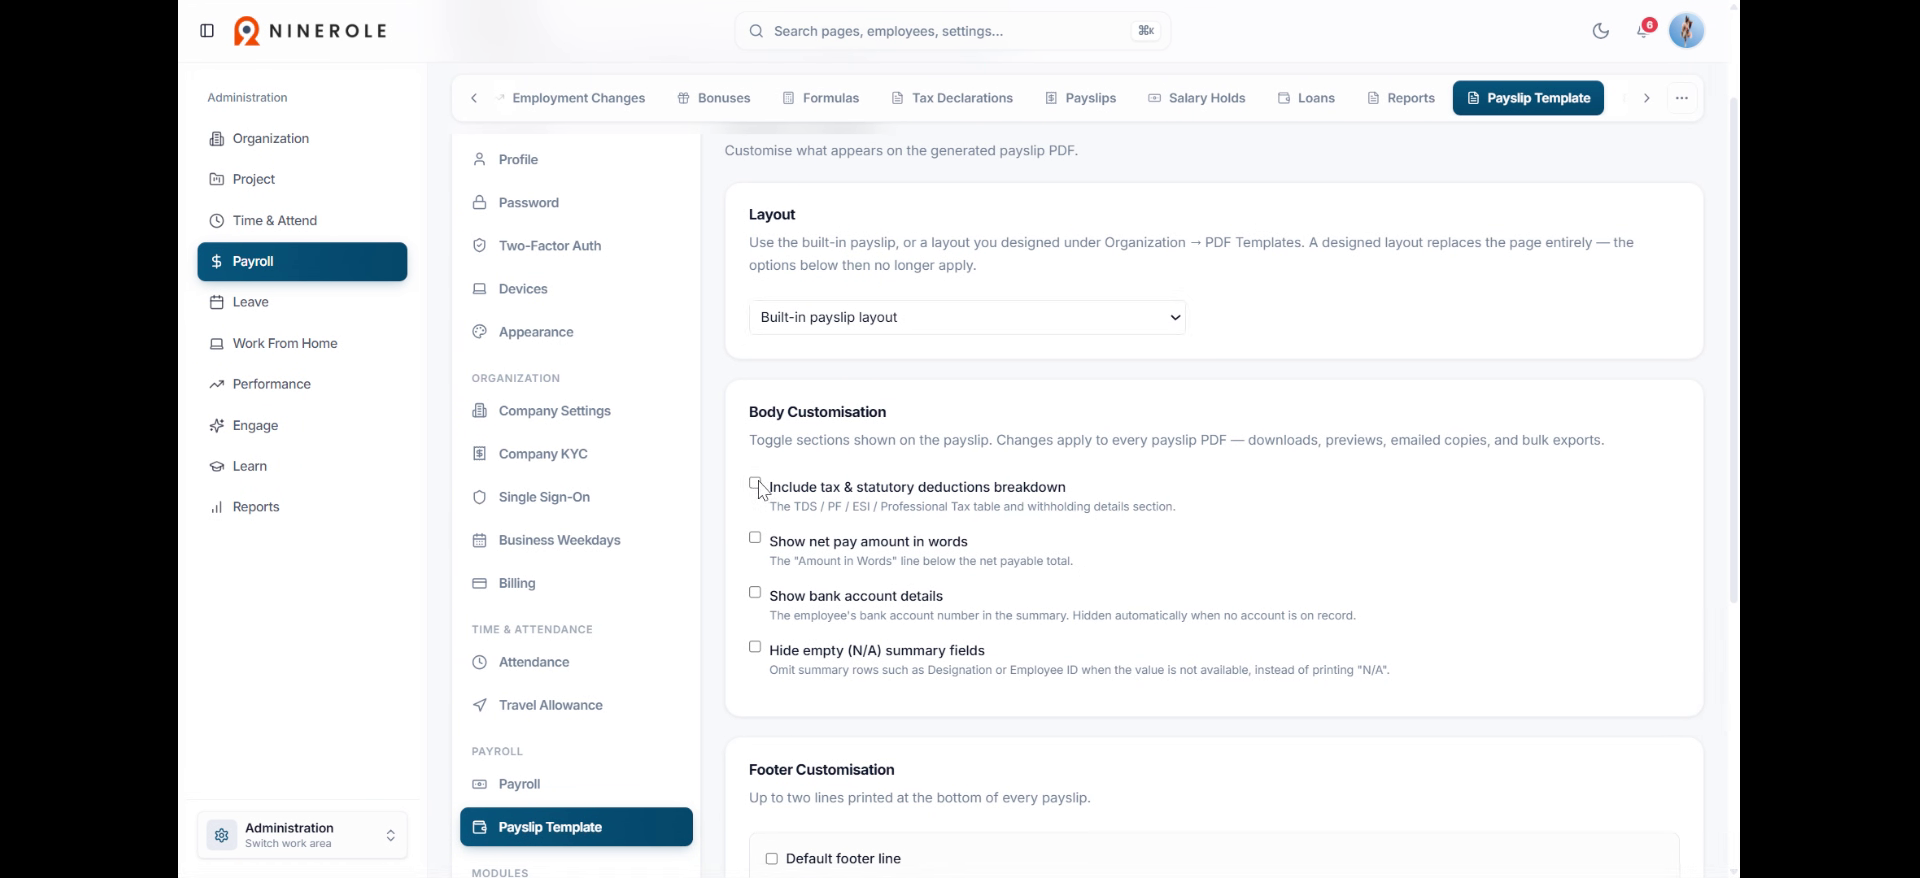
Task: Switch to the Bonuses tab
Action: [x=714, y=98]
